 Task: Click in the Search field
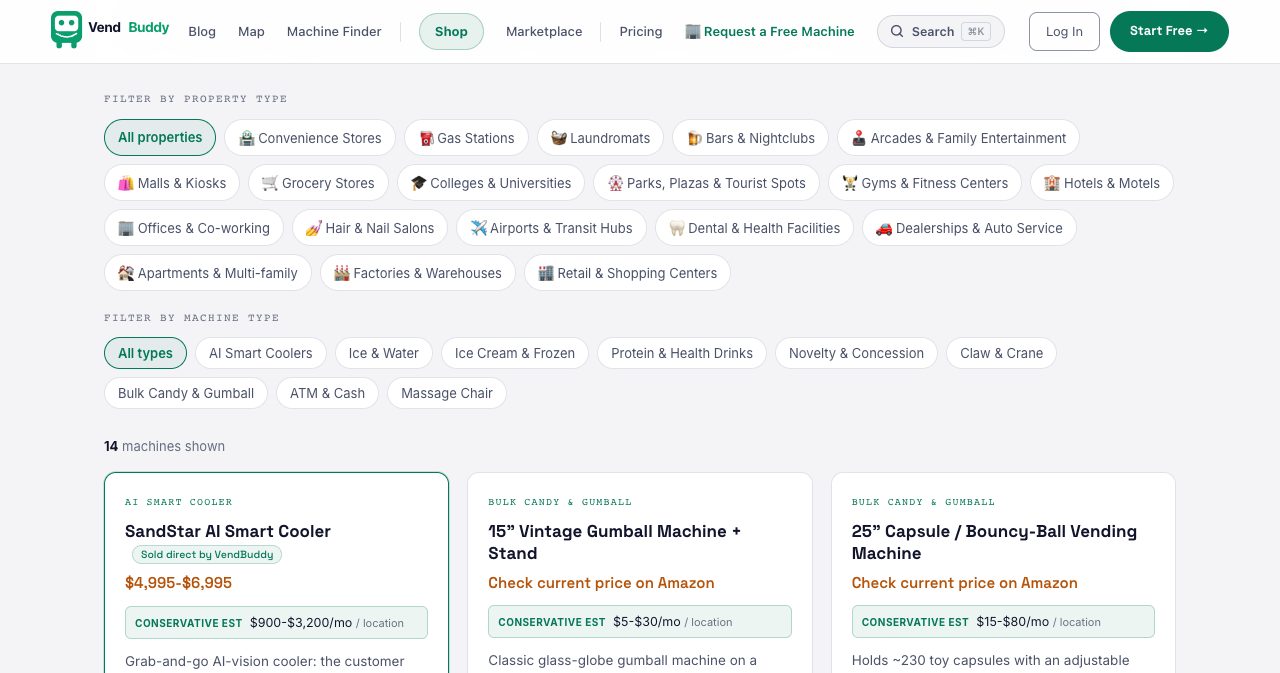coord(941,32)
